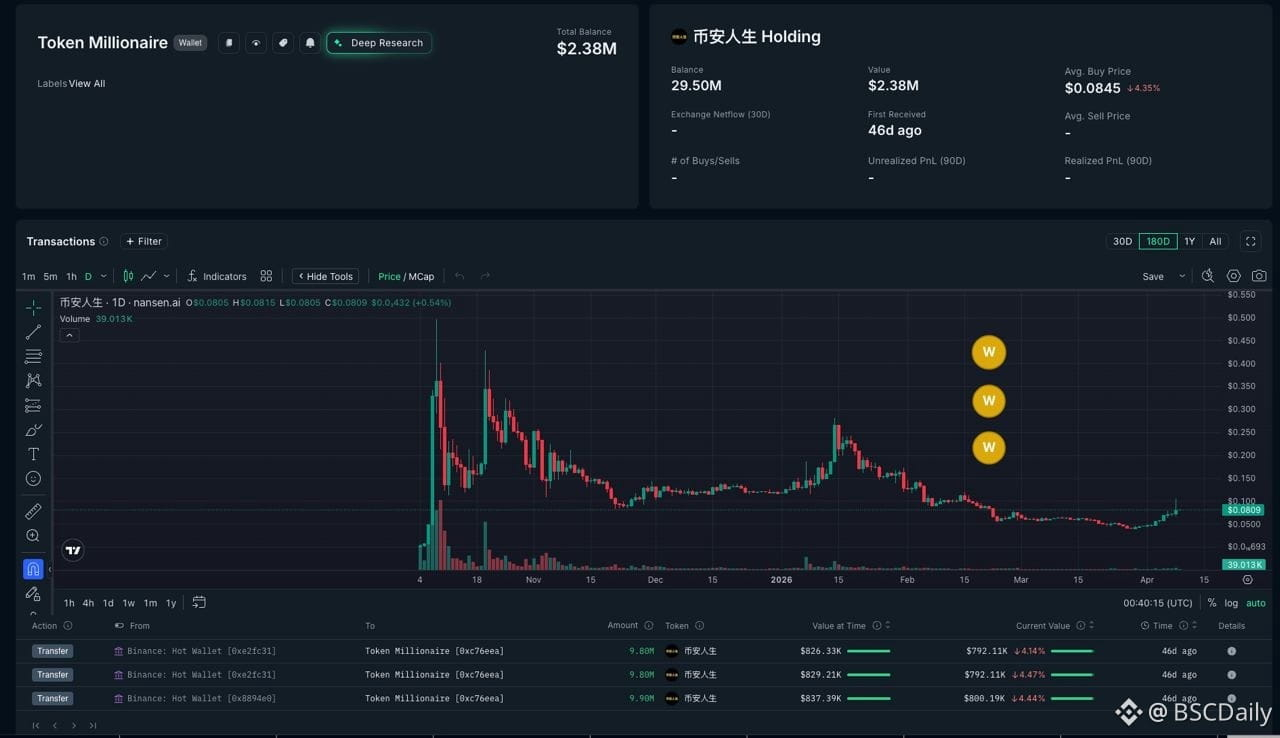Open the interval dropdown next to D
The height and width of the screenshot is (738, 1280).
click(103, 276)
